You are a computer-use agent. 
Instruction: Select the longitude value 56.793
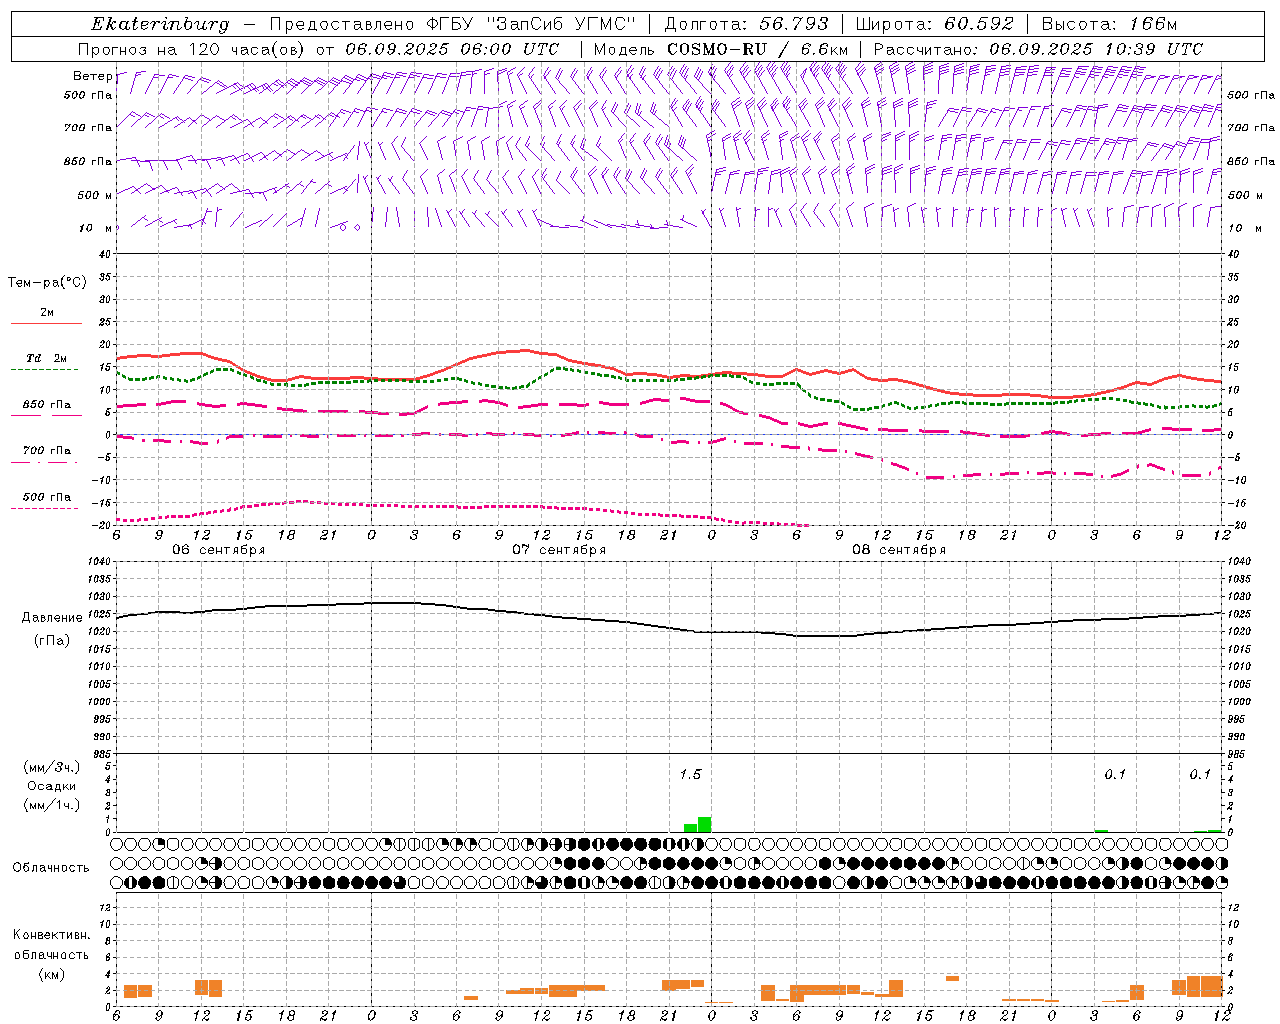793,24
